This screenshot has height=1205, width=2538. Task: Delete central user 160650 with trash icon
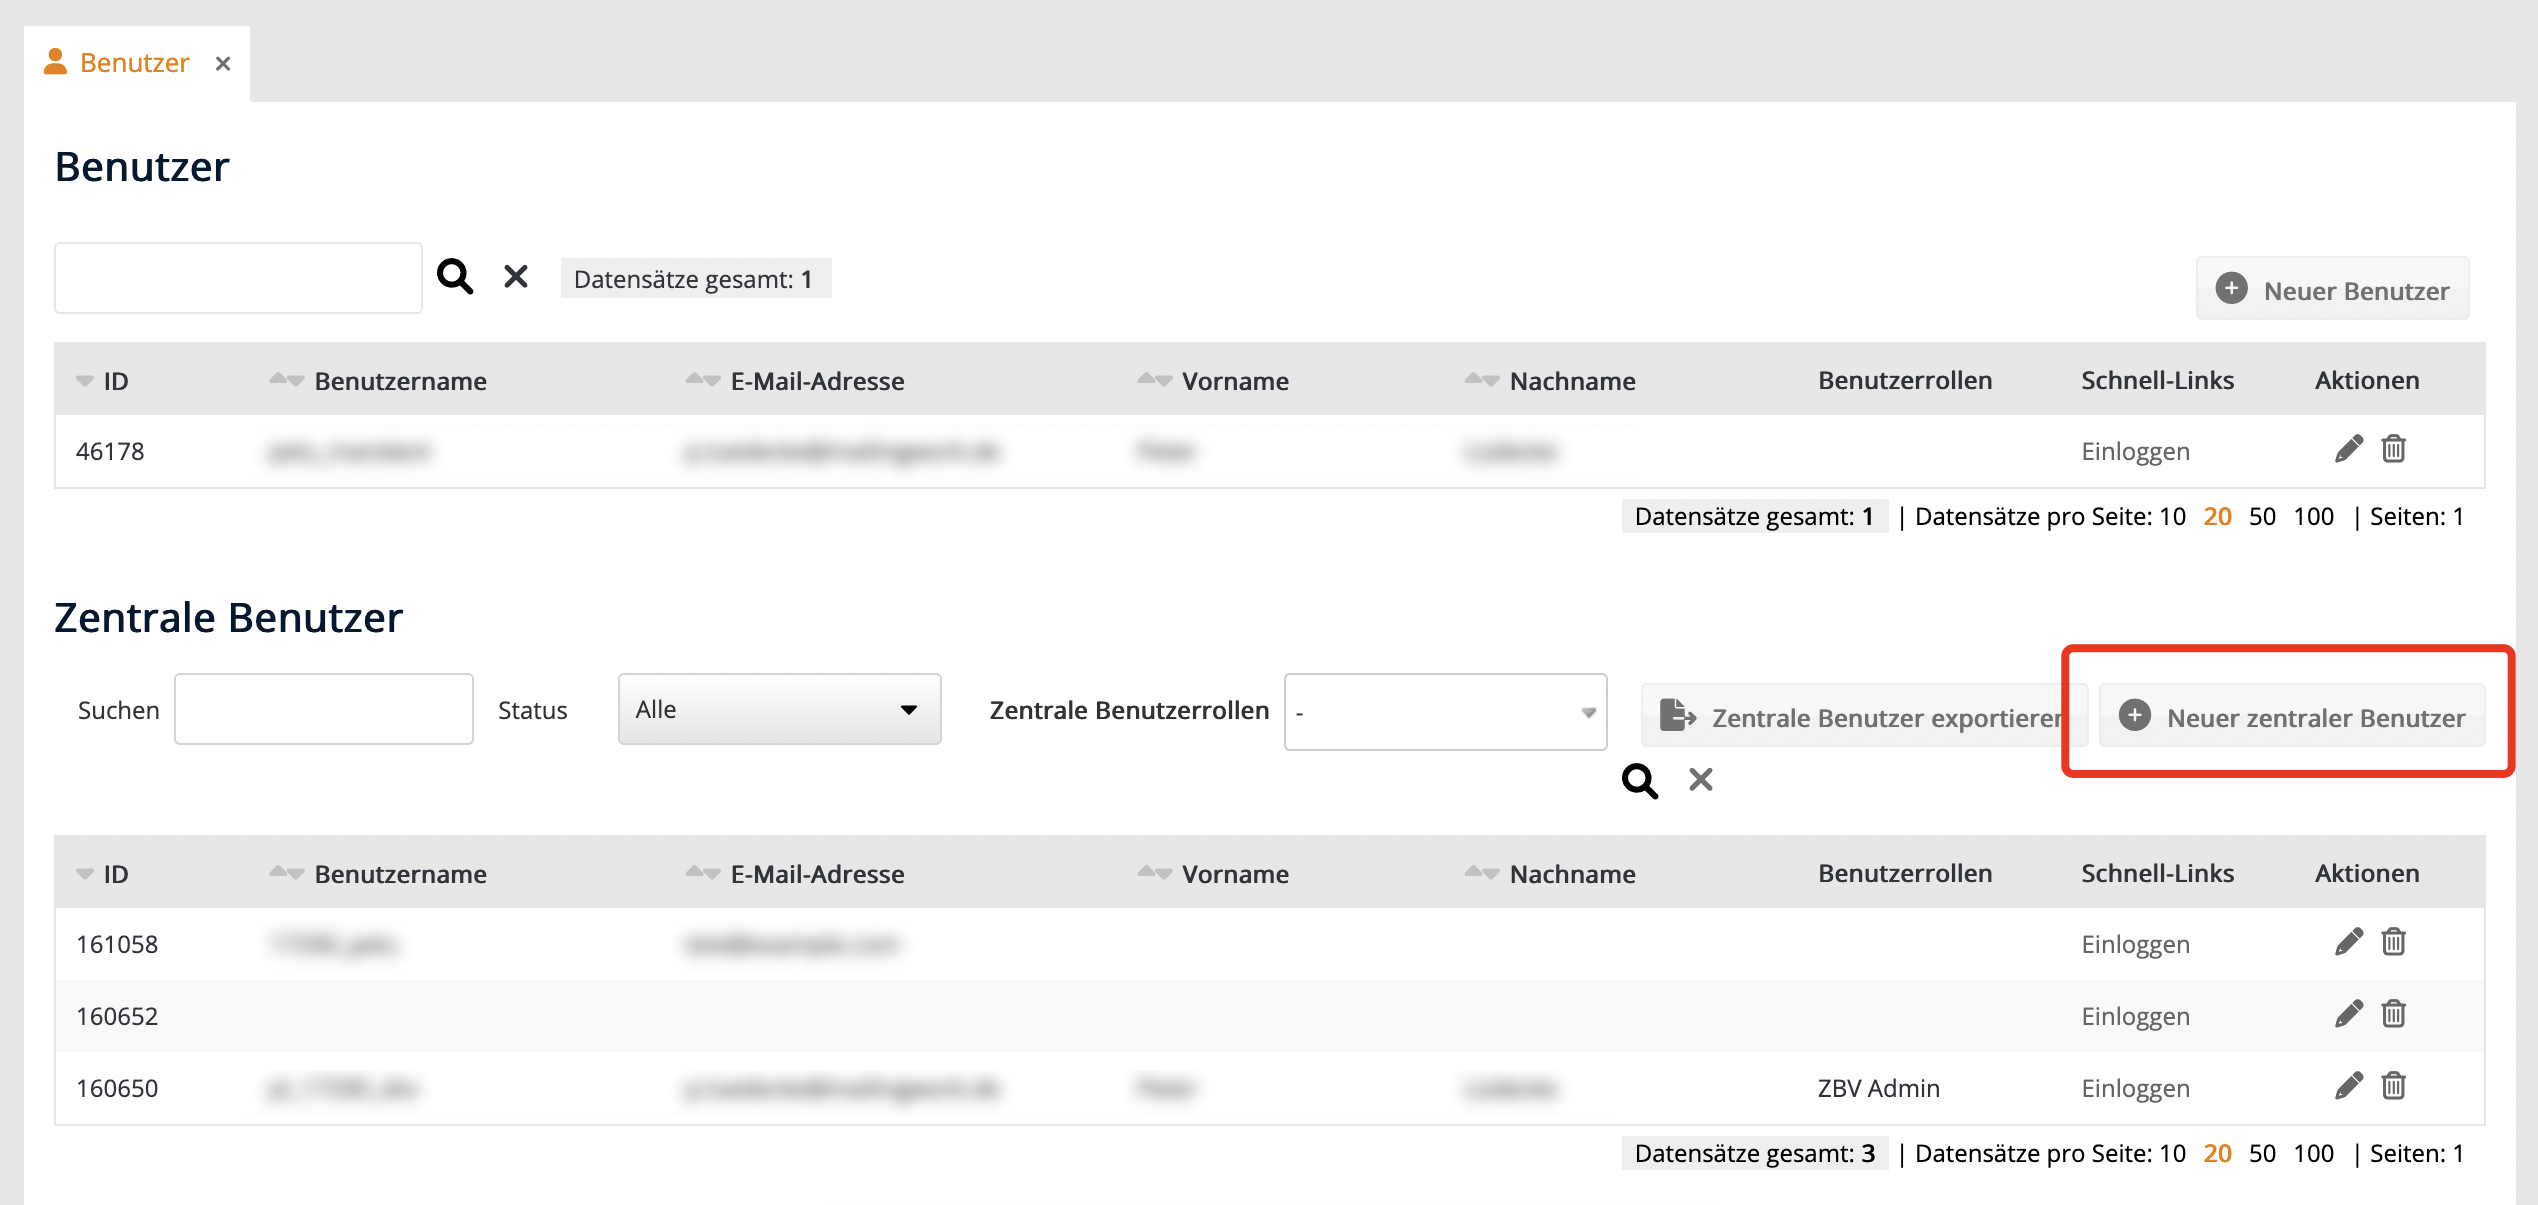click(2393, 1087)
